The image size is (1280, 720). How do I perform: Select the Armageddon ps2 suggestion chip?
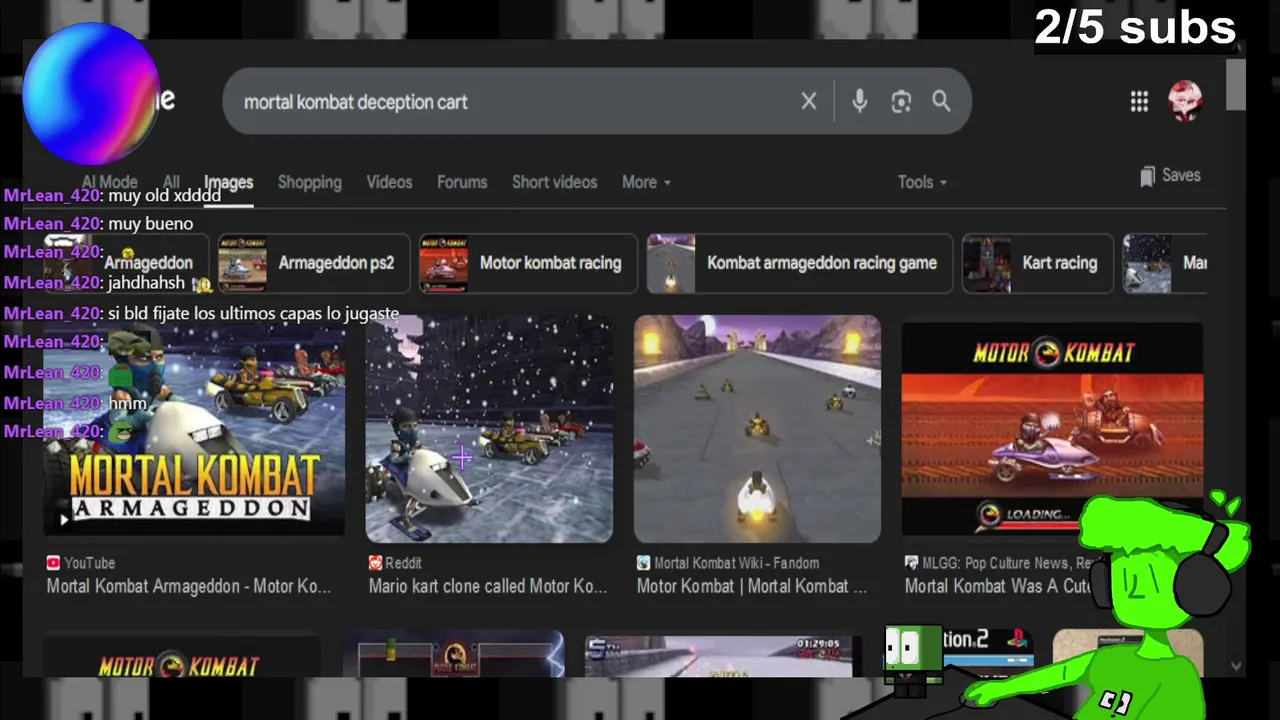tap(314, 263)
